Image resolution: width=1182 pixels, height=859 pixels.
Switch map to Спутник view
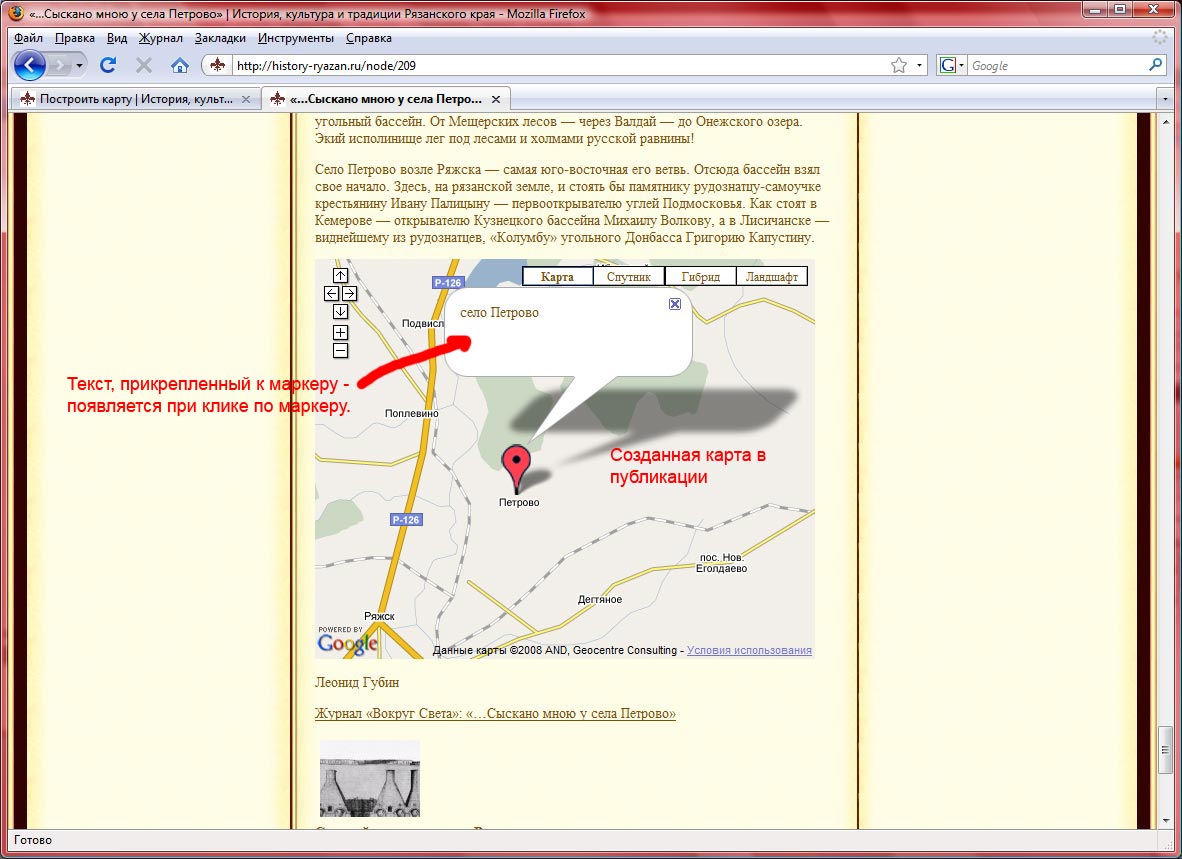click(629, 277)
